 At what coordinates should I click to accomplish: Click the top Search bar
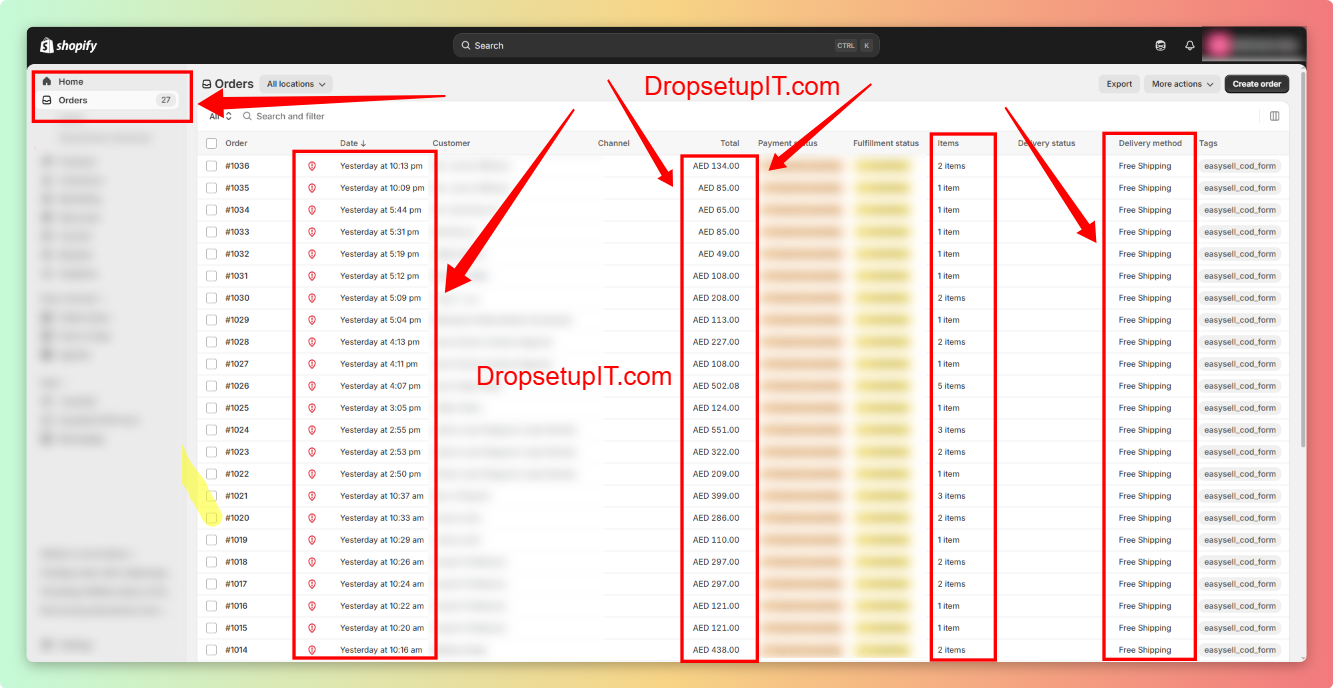coord(666,45)
